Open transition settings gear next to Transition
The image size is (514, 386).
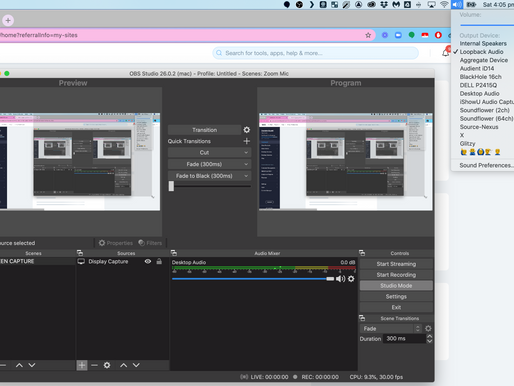tap(246, 130)
